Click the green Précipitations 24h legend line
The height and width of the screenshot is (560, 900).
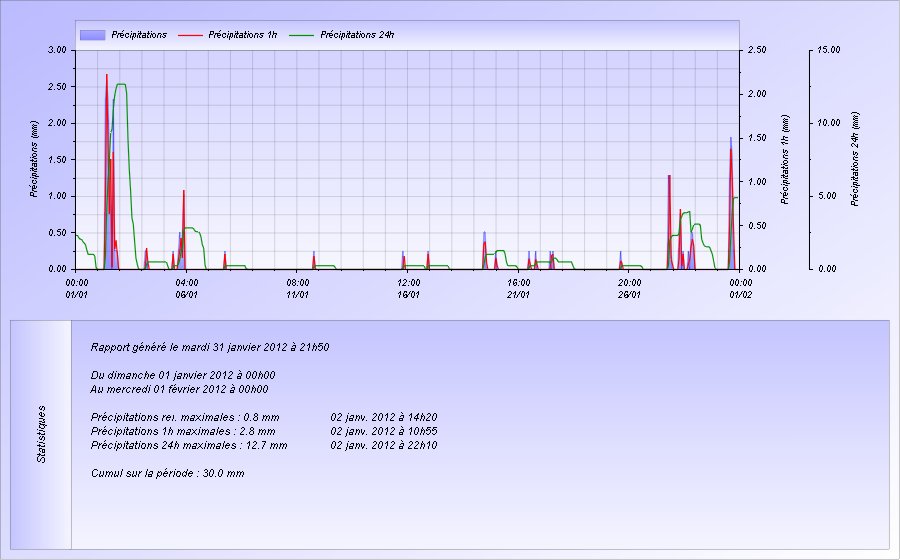point(301,35)
